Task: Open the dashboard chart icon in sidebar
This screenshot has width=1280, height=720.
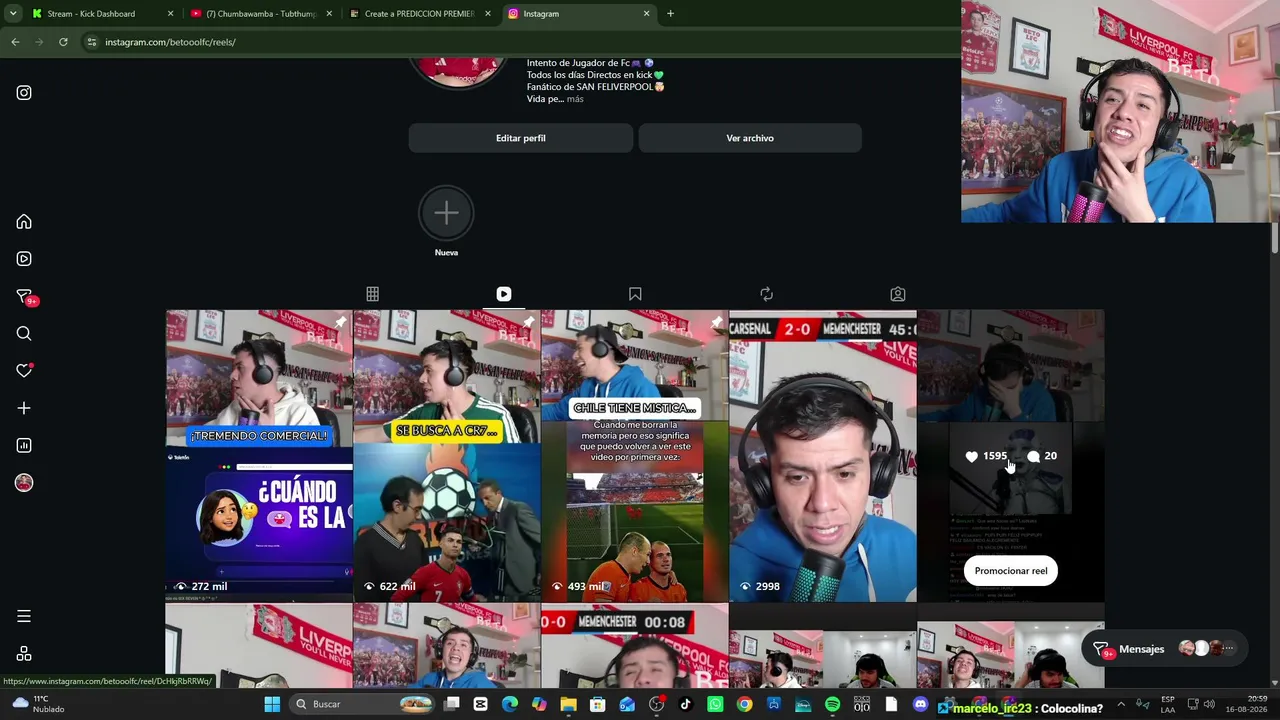Action: 24,446
